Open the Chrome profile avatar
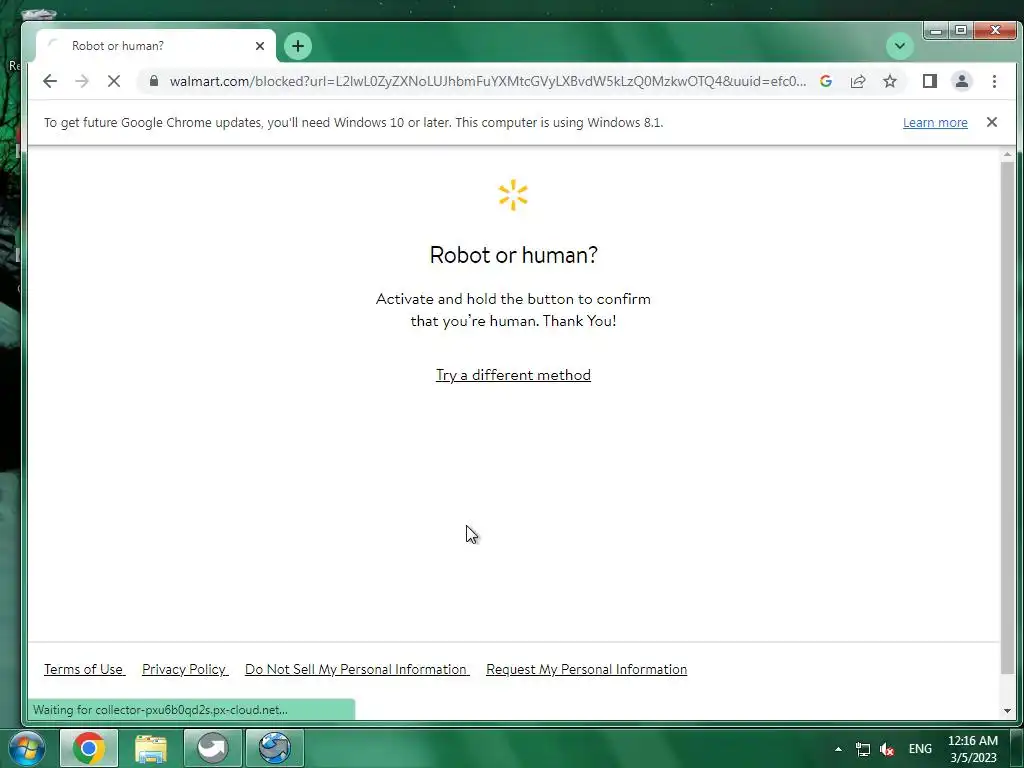1024x768 pixels. tap(961, 81)
